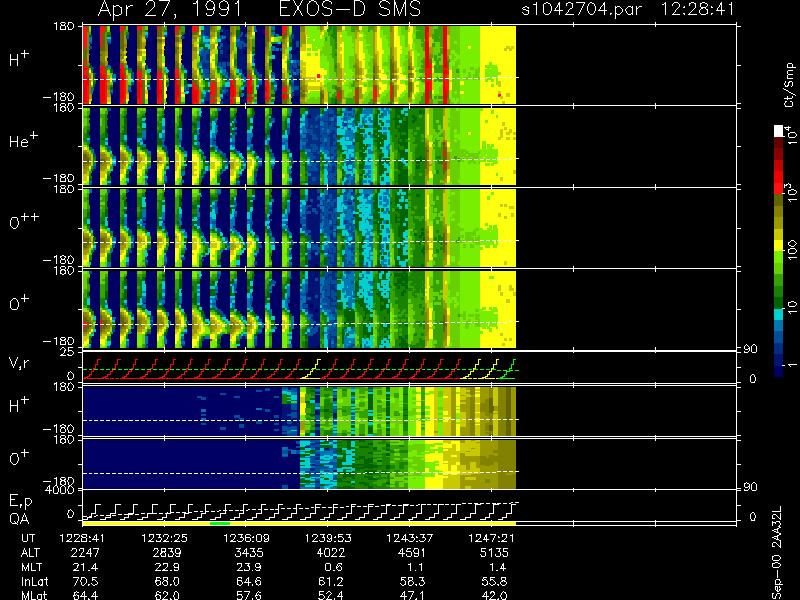This screenshot has height=600, width=800.
Task: Click altitude value '2839'
Action: click(167, 553)
